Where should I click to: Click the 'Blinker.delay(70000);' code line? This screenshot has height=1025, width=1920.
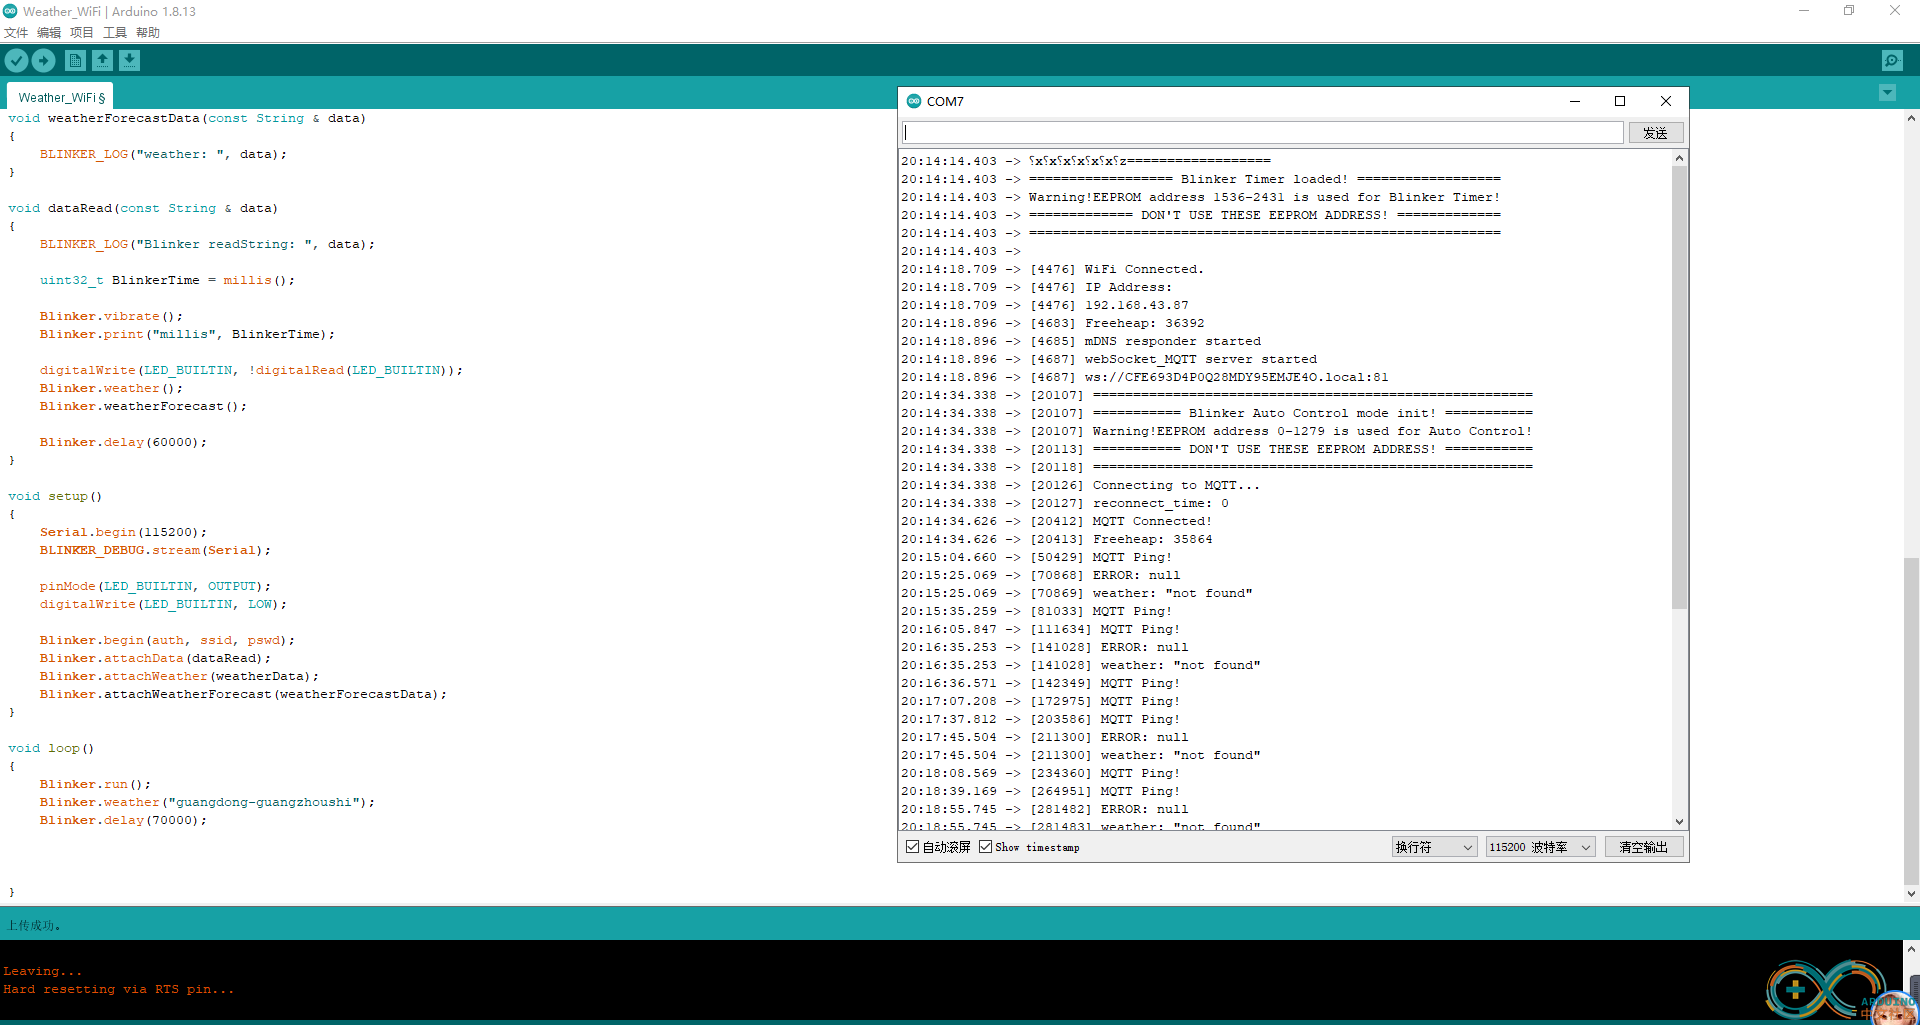point(123,820)
